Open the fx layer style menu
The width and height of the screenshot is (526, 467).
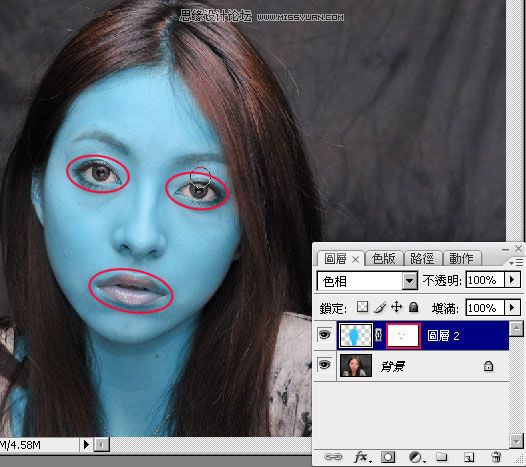(x=362, y=457)
